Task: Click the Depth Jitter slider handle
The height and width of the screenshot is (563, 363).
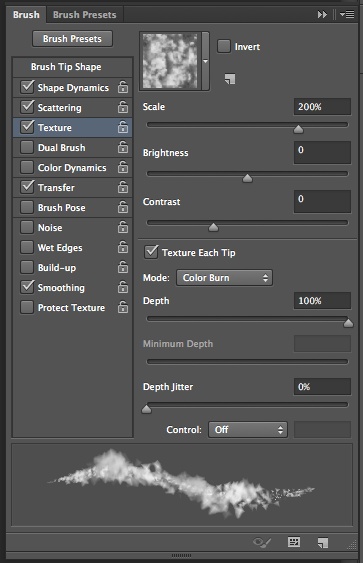Action: click(146, 409)
